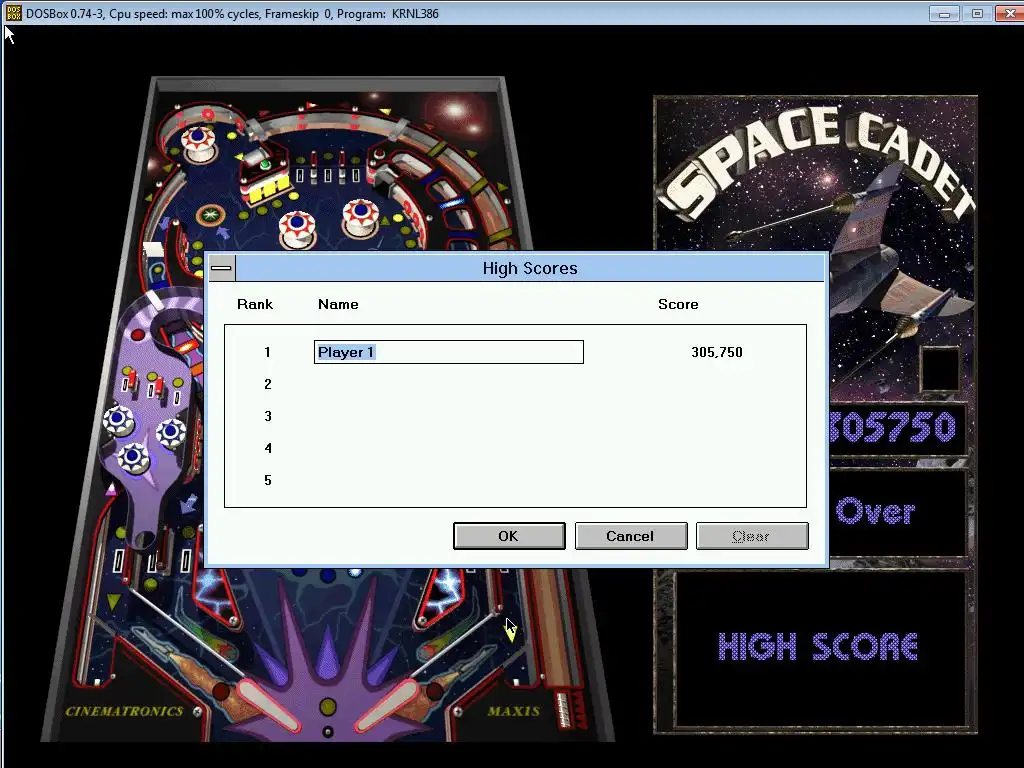Close the DOSBox window
The image size is (1024, 768).
click(x=1009, y=14)
